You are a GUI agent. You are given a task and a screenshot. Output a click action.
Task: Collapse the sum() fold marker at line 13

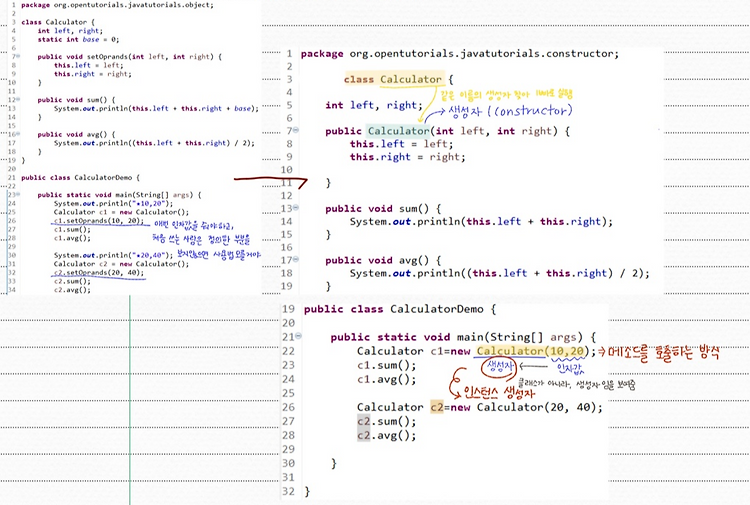(296, 207)
